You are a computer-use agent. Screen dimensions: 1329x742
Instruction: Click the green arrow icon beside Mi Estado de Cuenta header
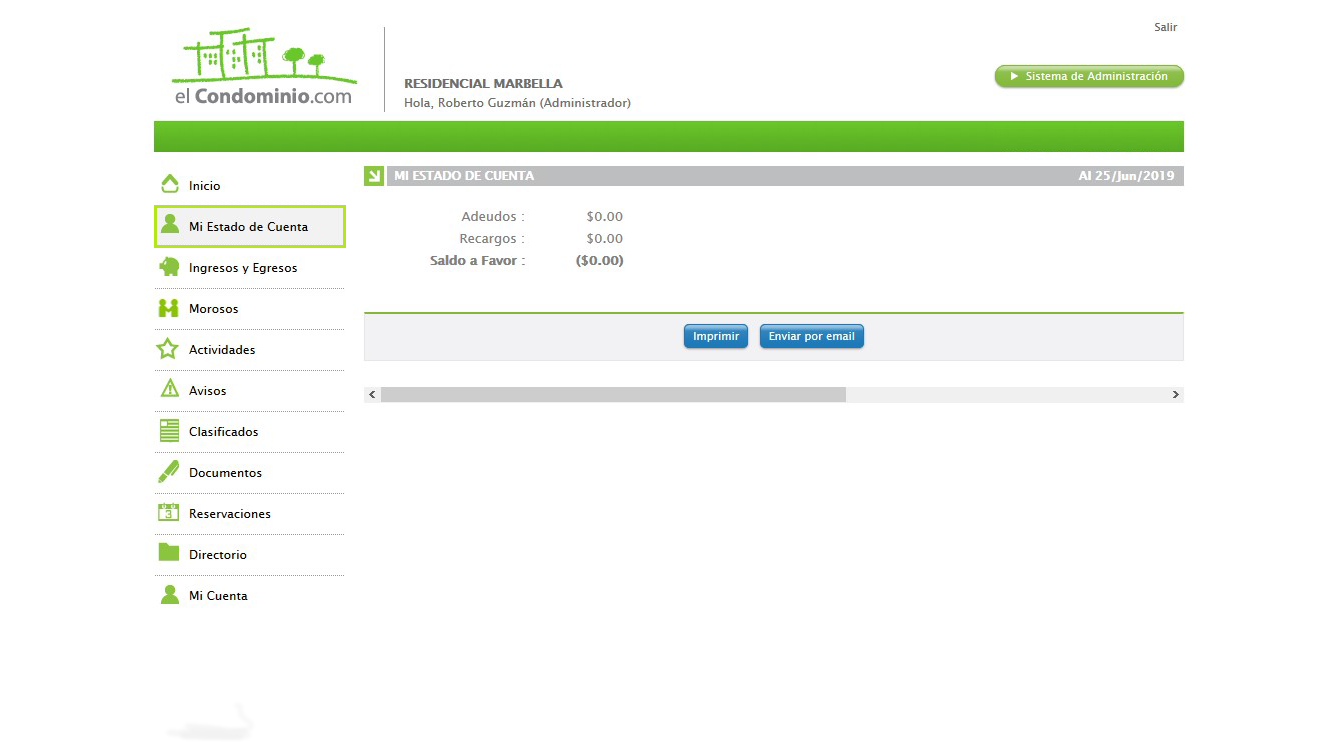coord(374,176)
